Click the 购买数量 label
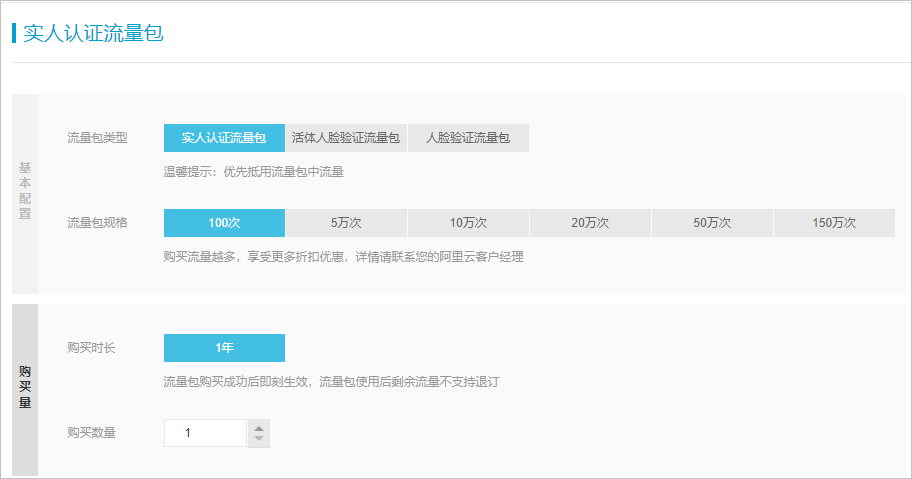Image resolution: width=912 pixels, height=479 pixels. (91, 432)
